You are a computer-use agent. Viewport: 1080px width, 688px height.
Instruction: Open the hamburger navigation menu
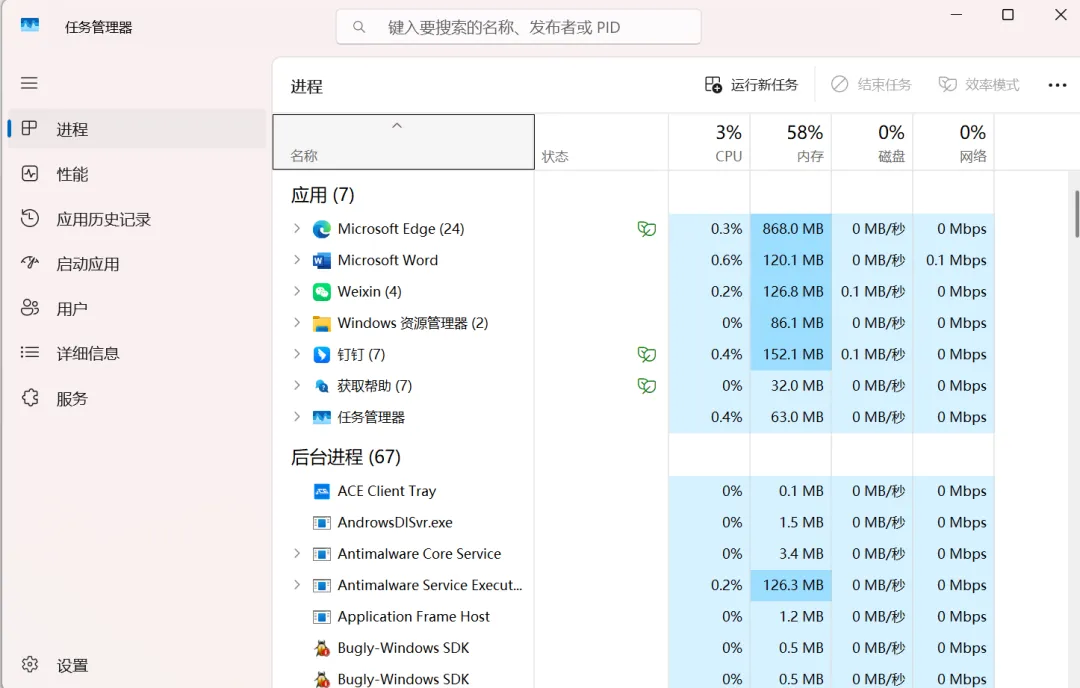pos(29,83)
